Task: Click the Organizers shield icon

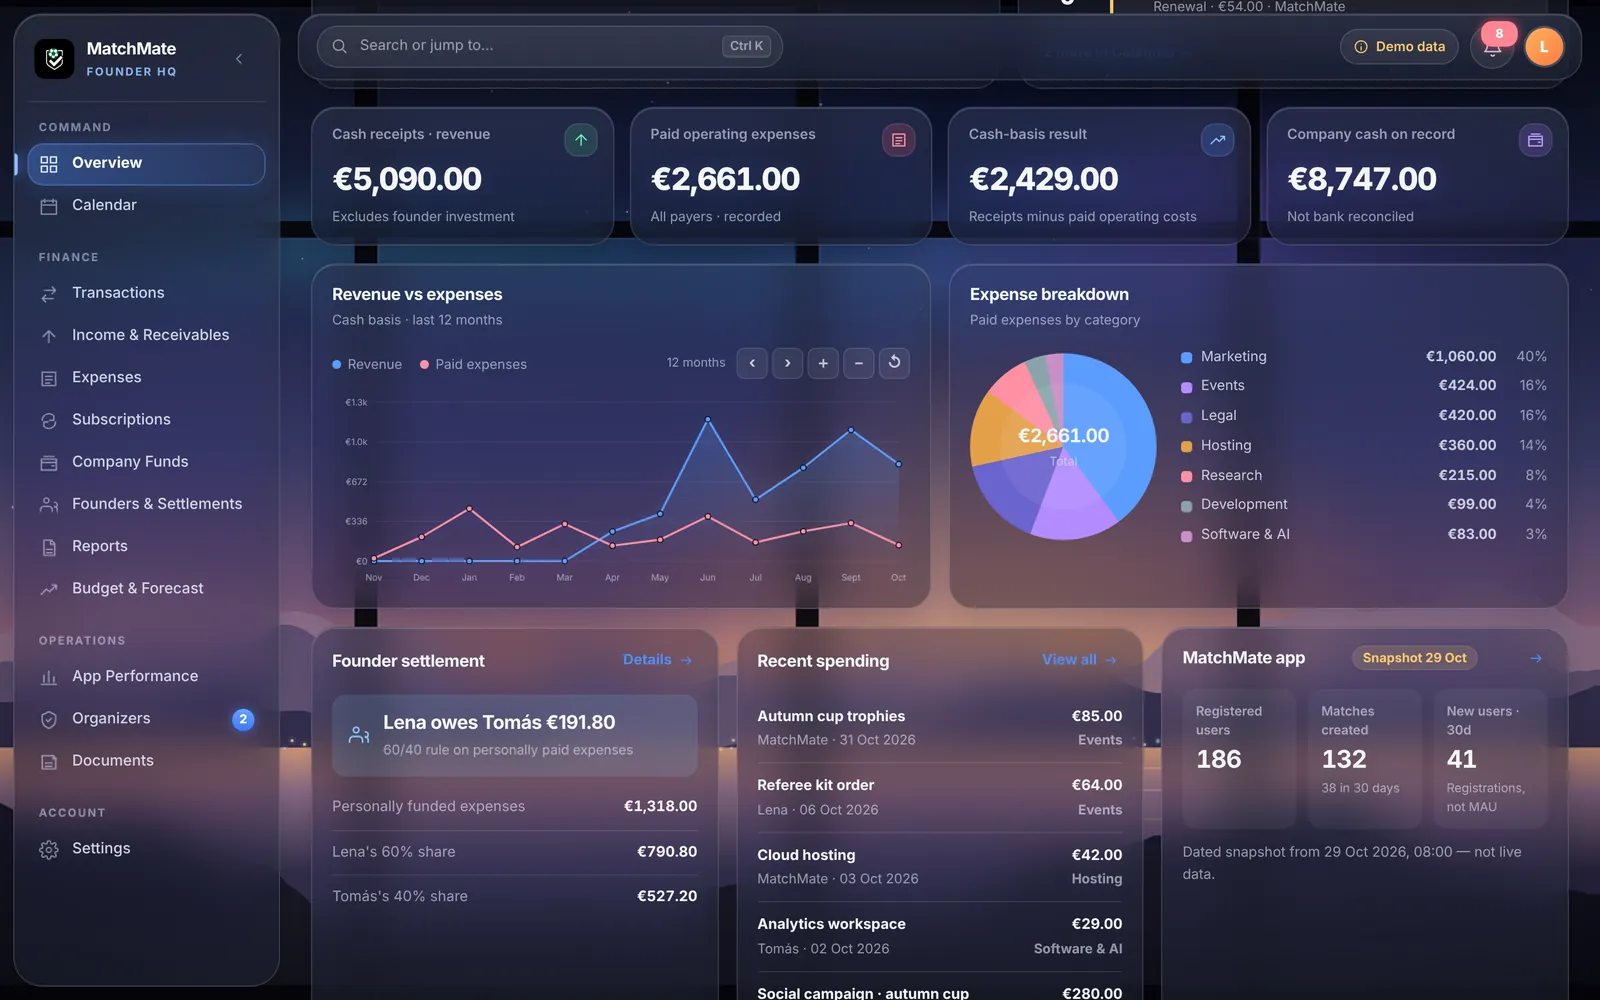Action: point(49,720)
